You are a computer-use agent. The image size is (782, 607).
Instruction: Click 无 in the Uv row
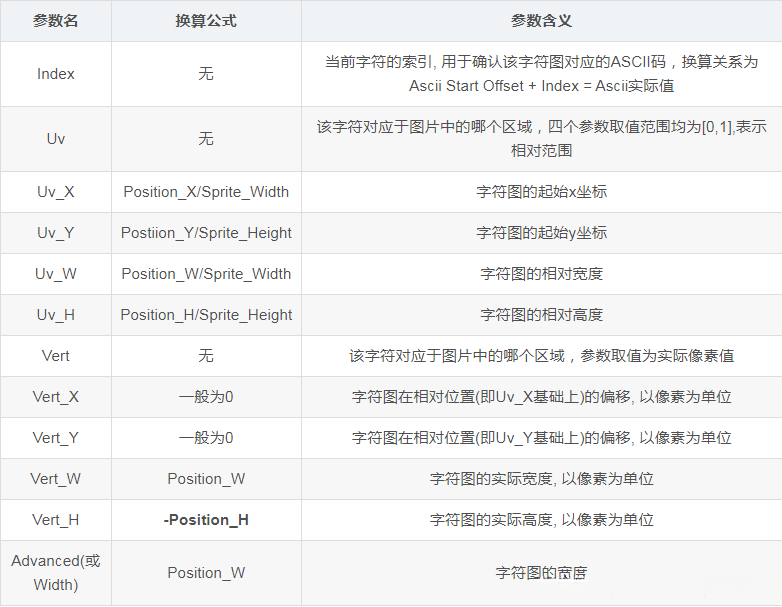tap(206, 139)
